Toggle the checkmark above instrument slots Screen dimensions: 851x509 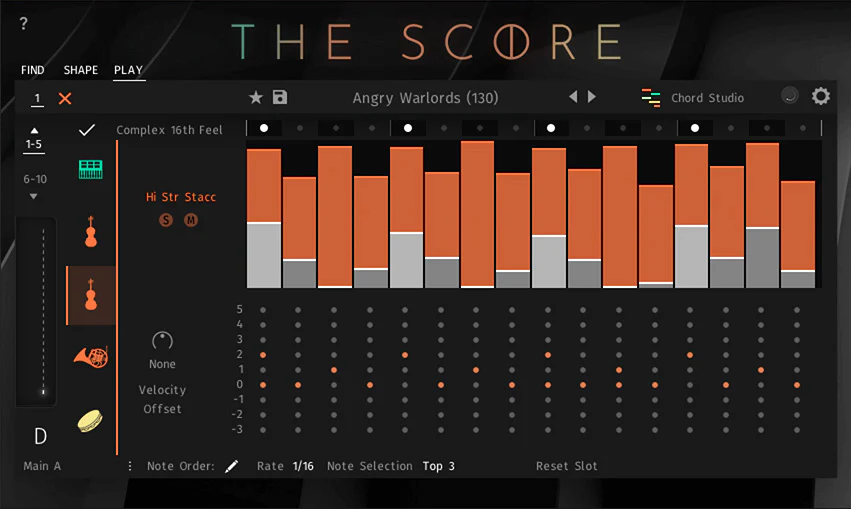tap(87, 130)
